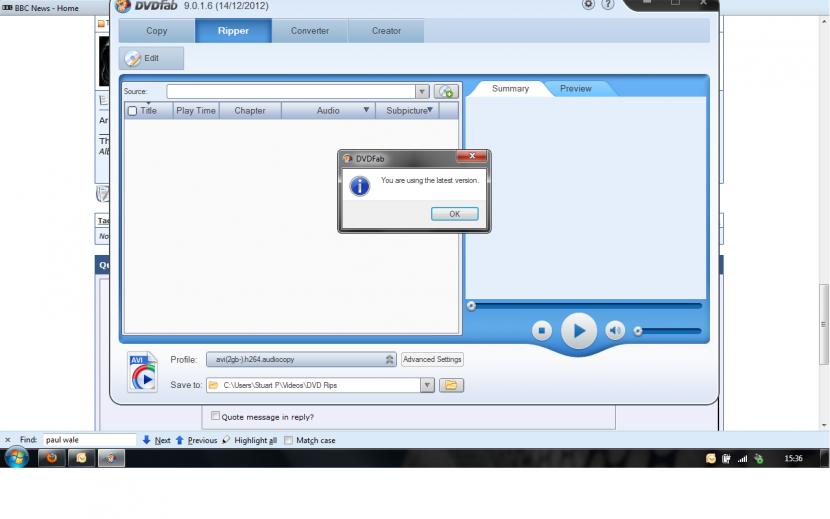Open Advanced Settings

click(x=432, y=360)
